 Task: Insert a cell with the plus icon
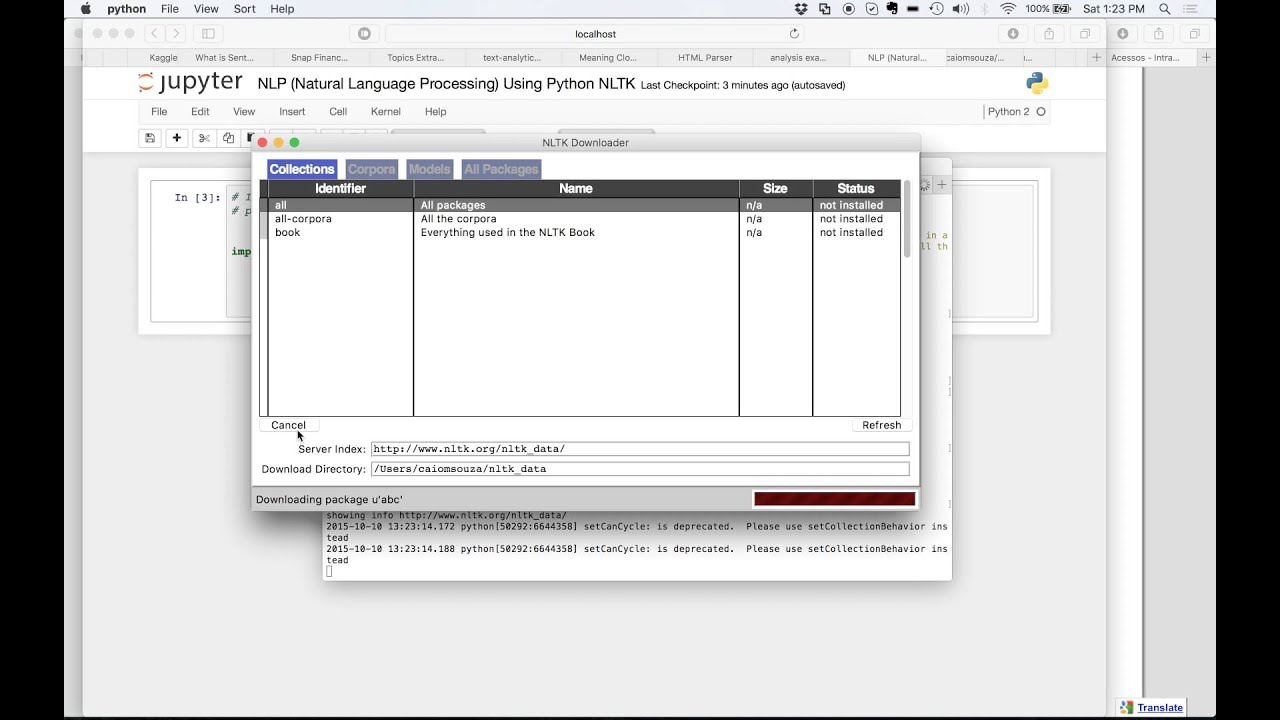(177, 138)
